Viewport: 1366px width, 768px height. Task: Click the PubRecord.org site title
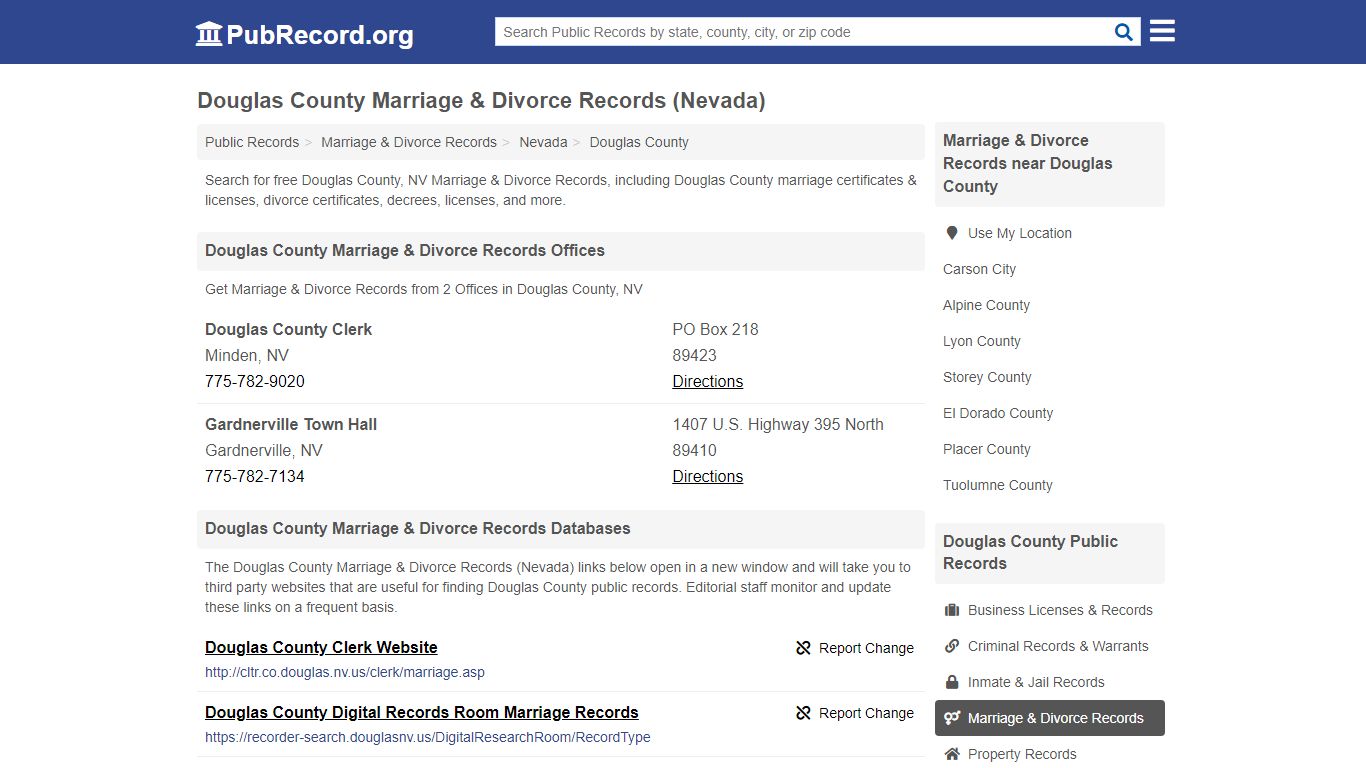tap(320, 35)
